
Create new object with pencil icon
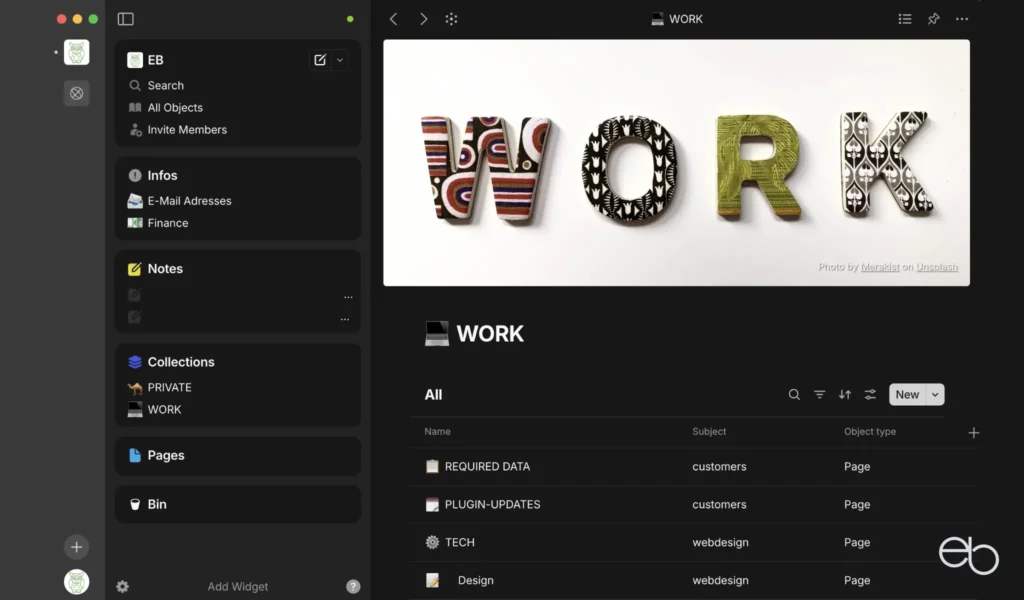[319, 60]
